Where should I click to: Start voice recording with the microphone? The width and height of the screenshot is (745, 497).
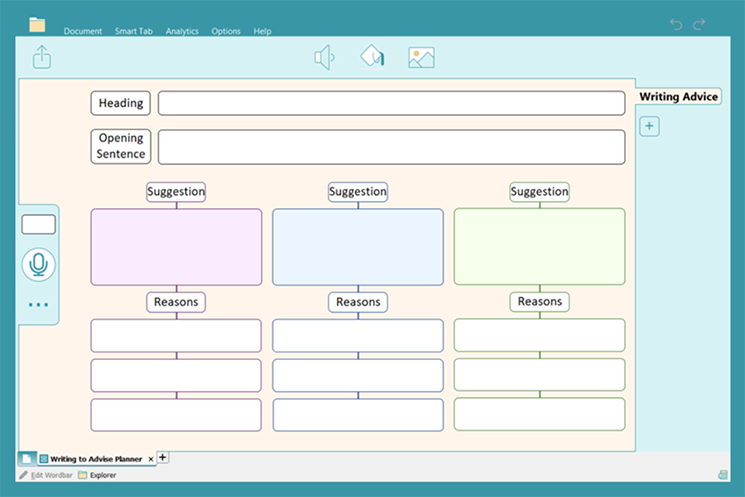coord(38,265)
